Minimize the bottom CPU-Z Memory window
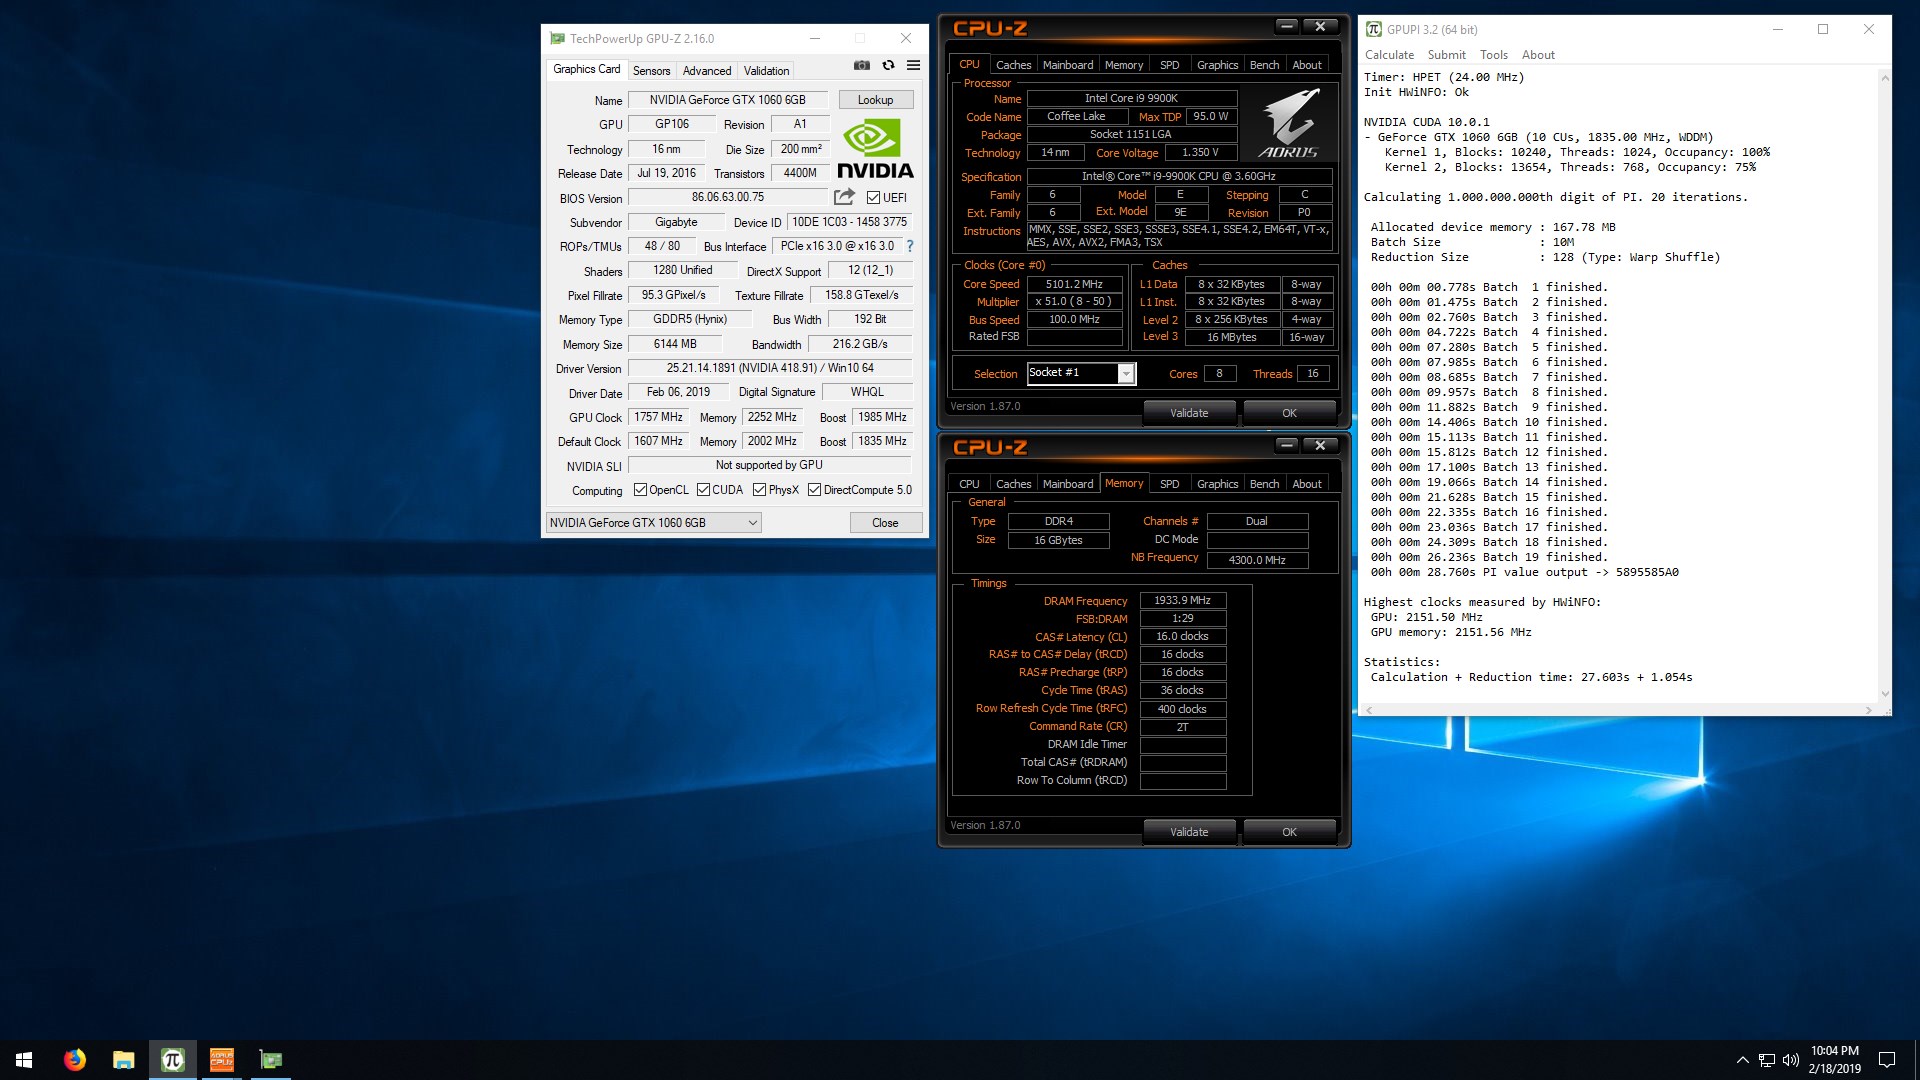The width and height of the screenshot is (1920, 1080). pos(1287,445)
